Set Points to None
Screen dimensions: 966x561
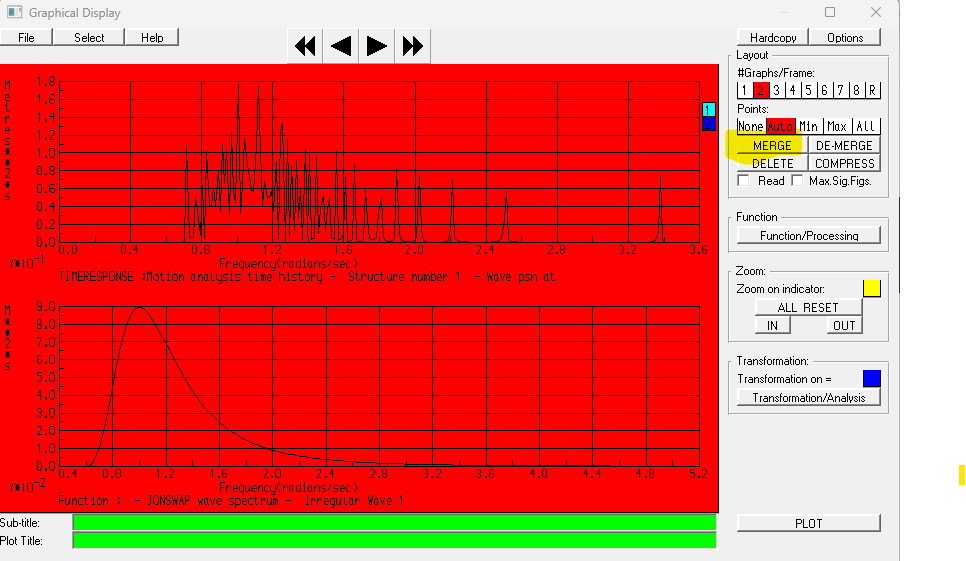click(751, 126)
